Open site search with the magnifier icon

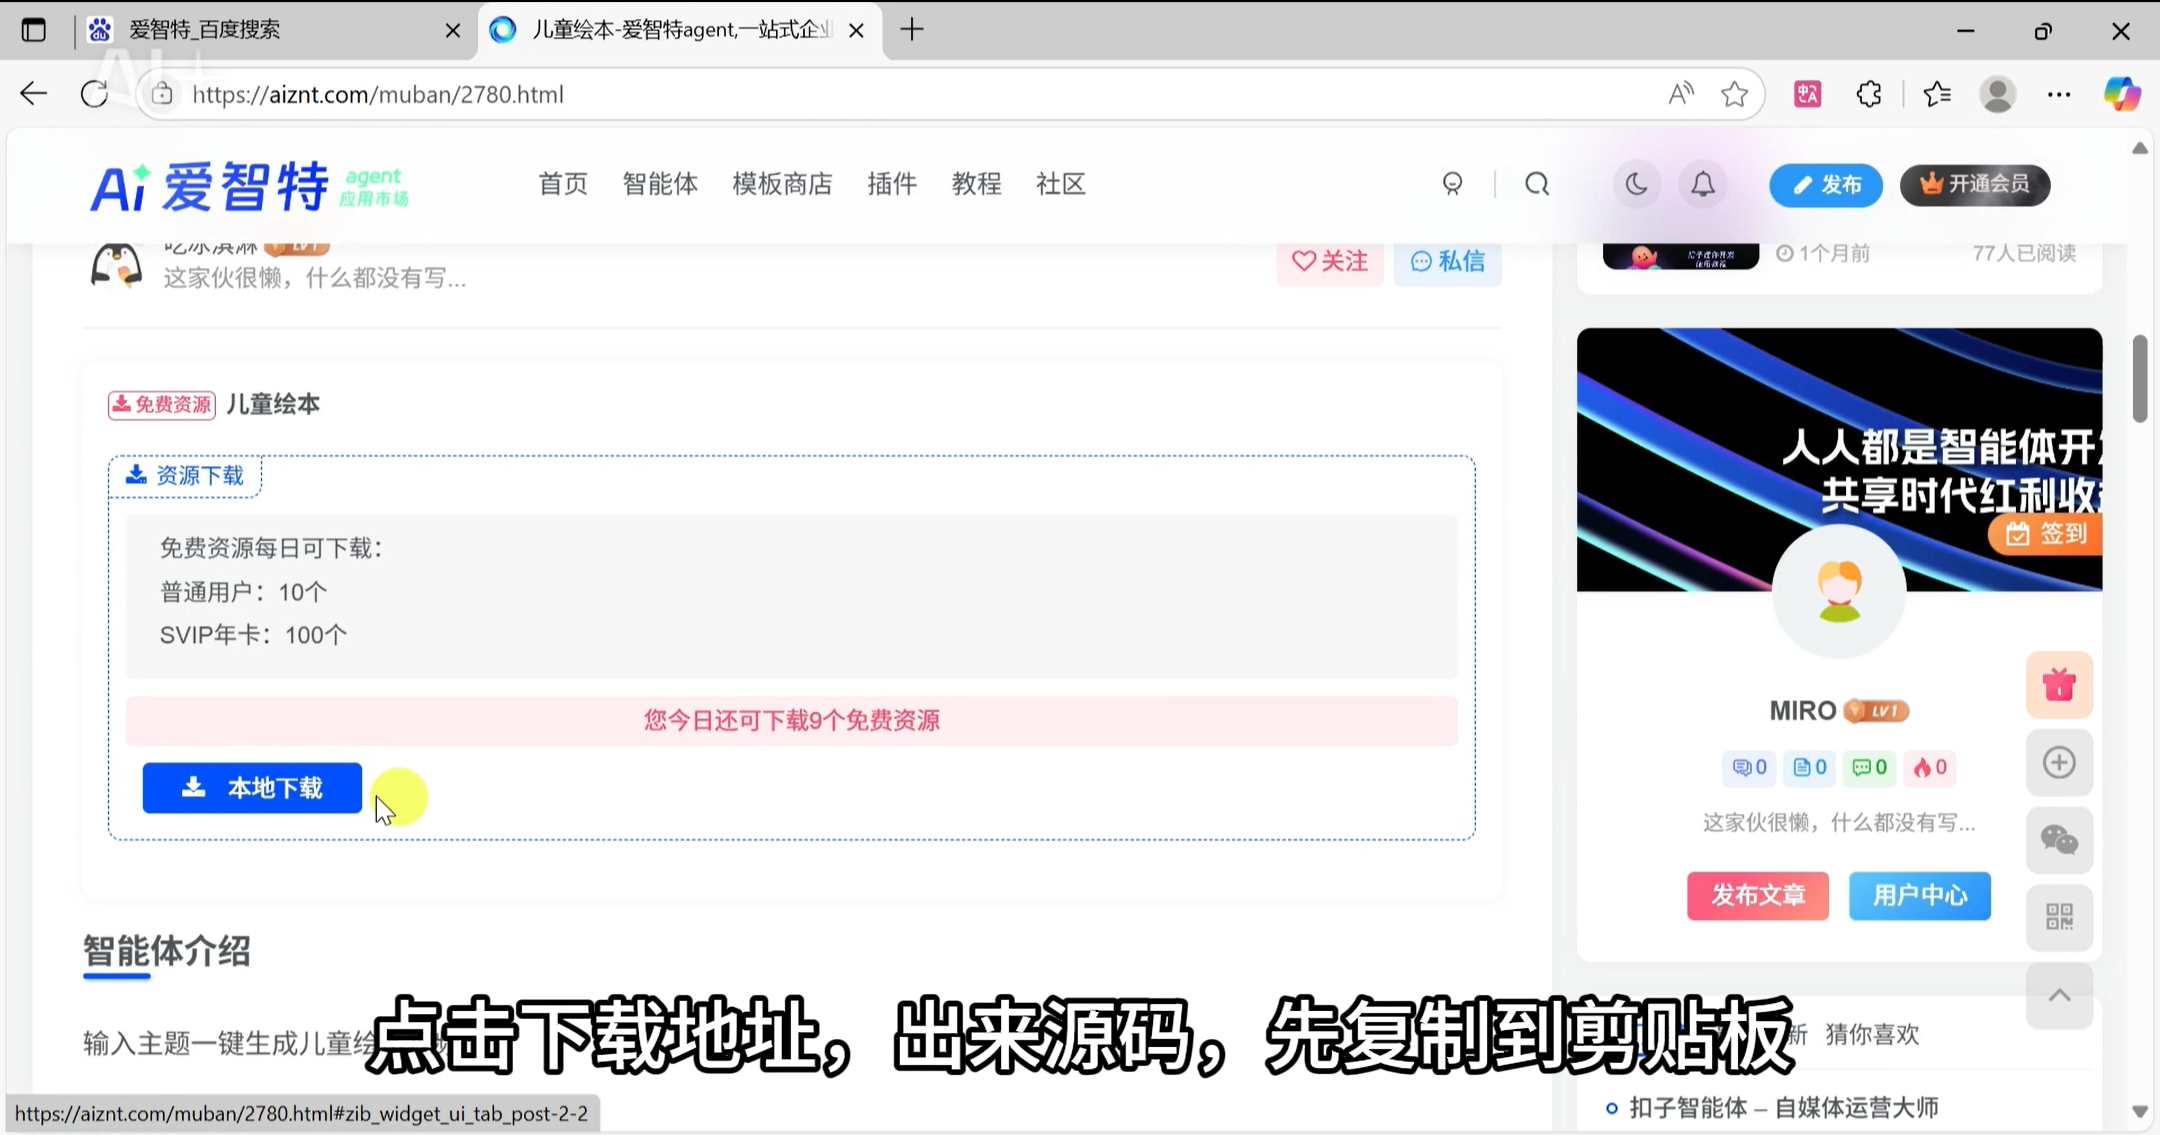coord(1537,184)
